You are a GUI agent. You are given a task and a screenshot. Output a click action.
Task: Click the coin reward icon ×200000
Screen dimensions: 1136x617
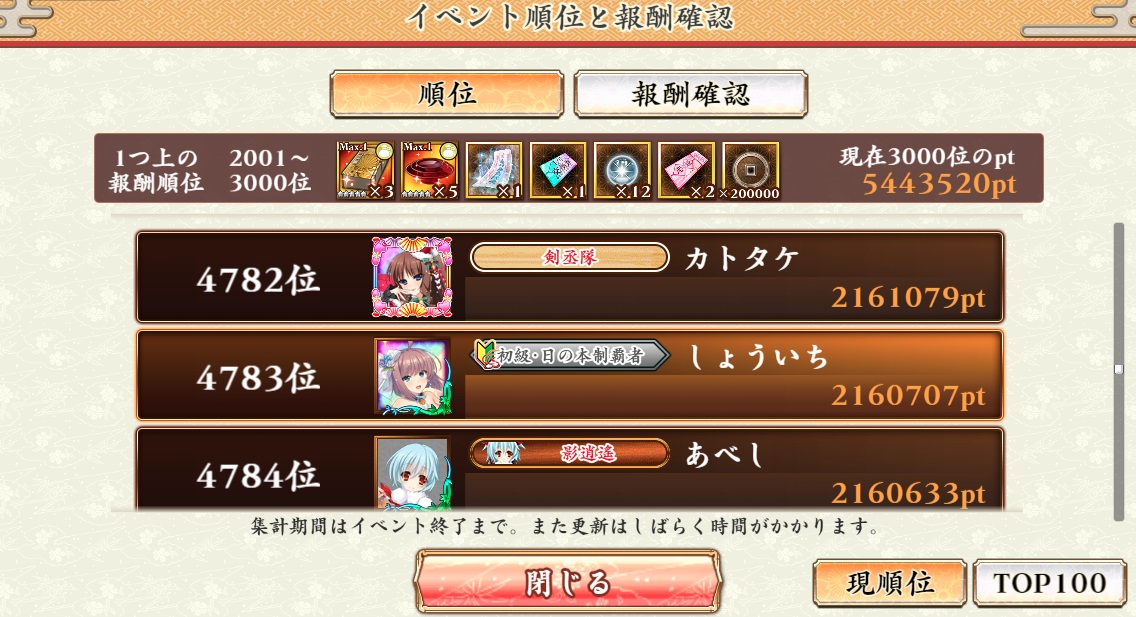751,170
